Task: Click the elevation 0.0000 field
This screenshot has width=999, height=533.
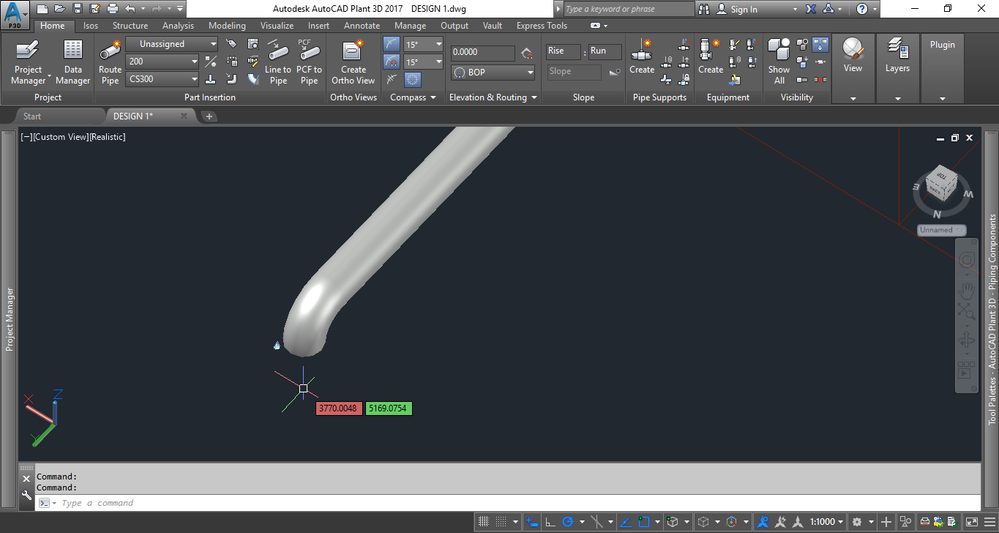Action: click(483, 52)
